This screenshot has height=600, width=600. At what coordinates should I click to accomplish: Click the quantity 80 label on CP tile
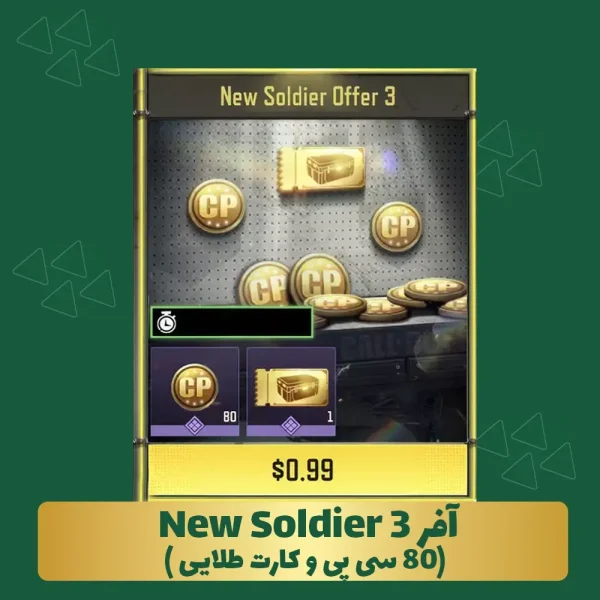click(x=230, y=416)
